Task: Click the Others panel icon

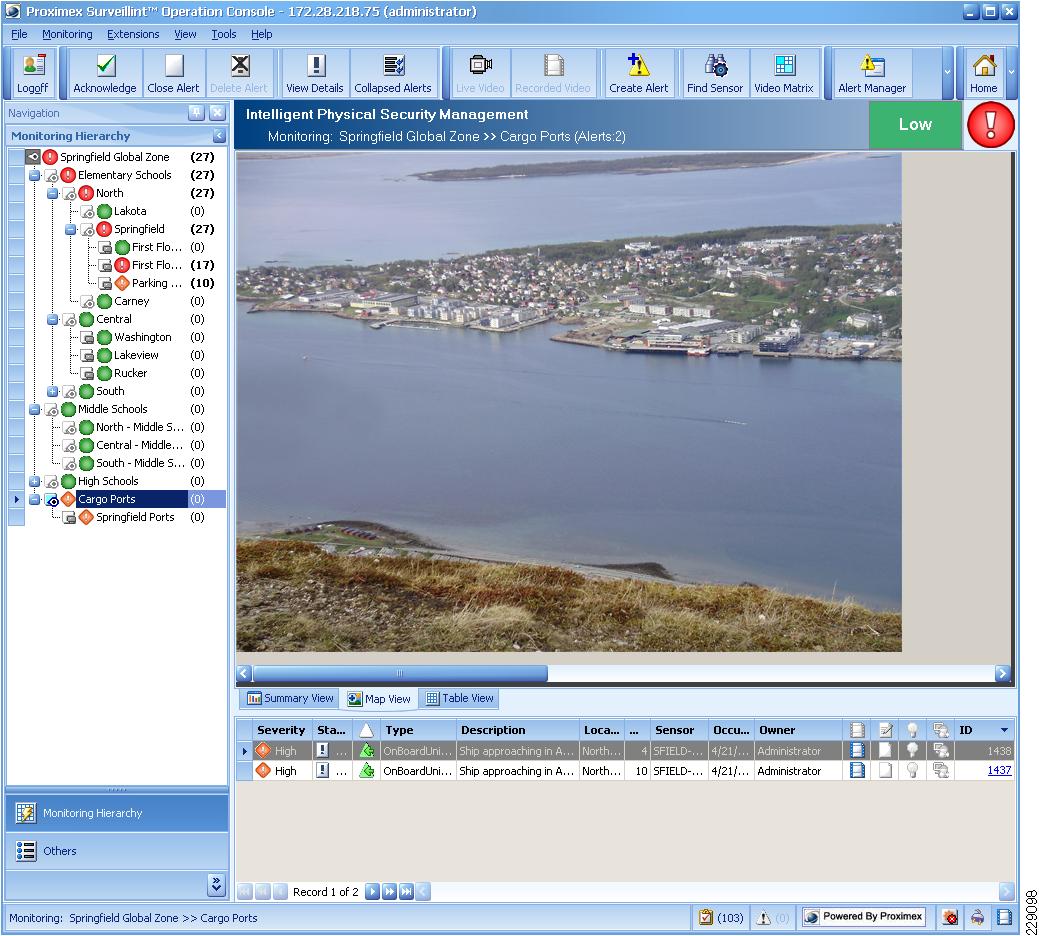Action: (x=26, y=851)
